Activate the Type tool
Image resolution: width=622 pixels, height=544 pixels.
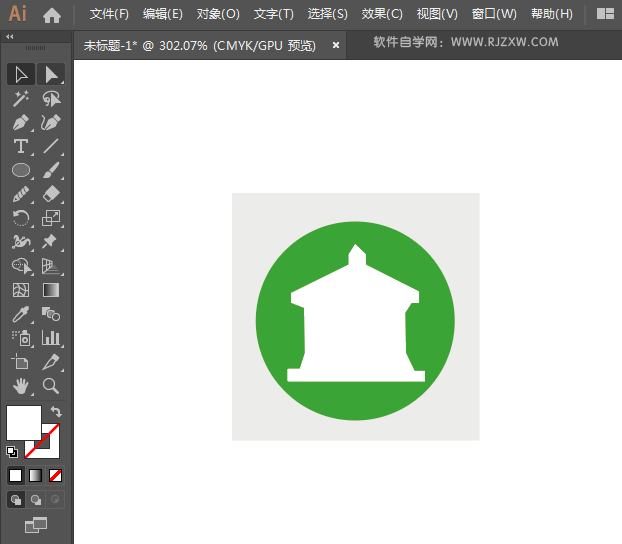(21, 146)
